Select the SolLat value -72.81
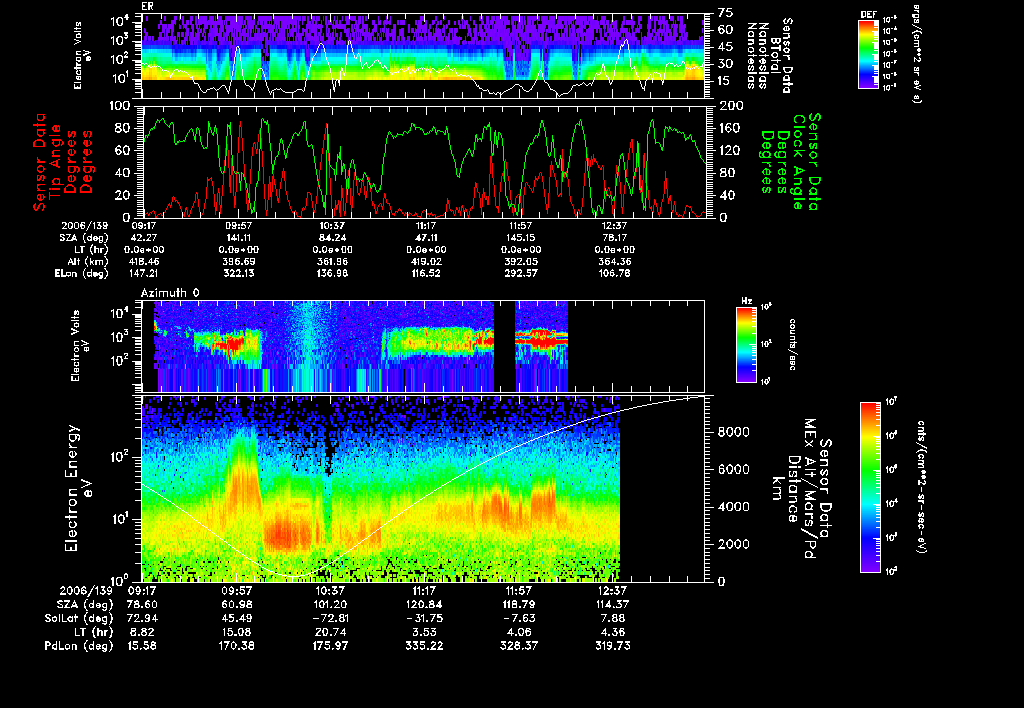The height and width of the screenshot is (708, 1024). (x=330, y=618)
